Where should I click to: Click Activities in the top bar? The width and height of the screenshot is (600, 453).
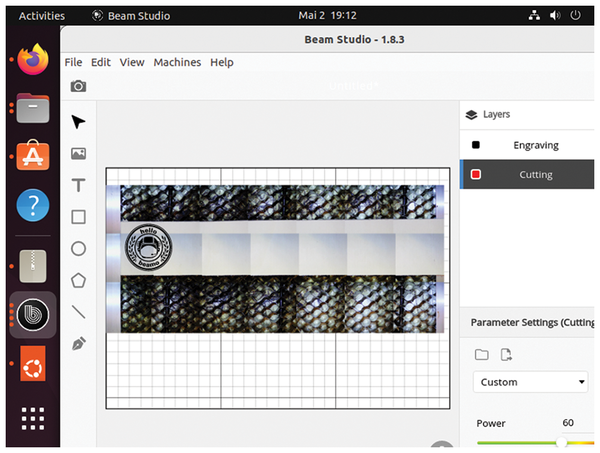pos(42,16)
